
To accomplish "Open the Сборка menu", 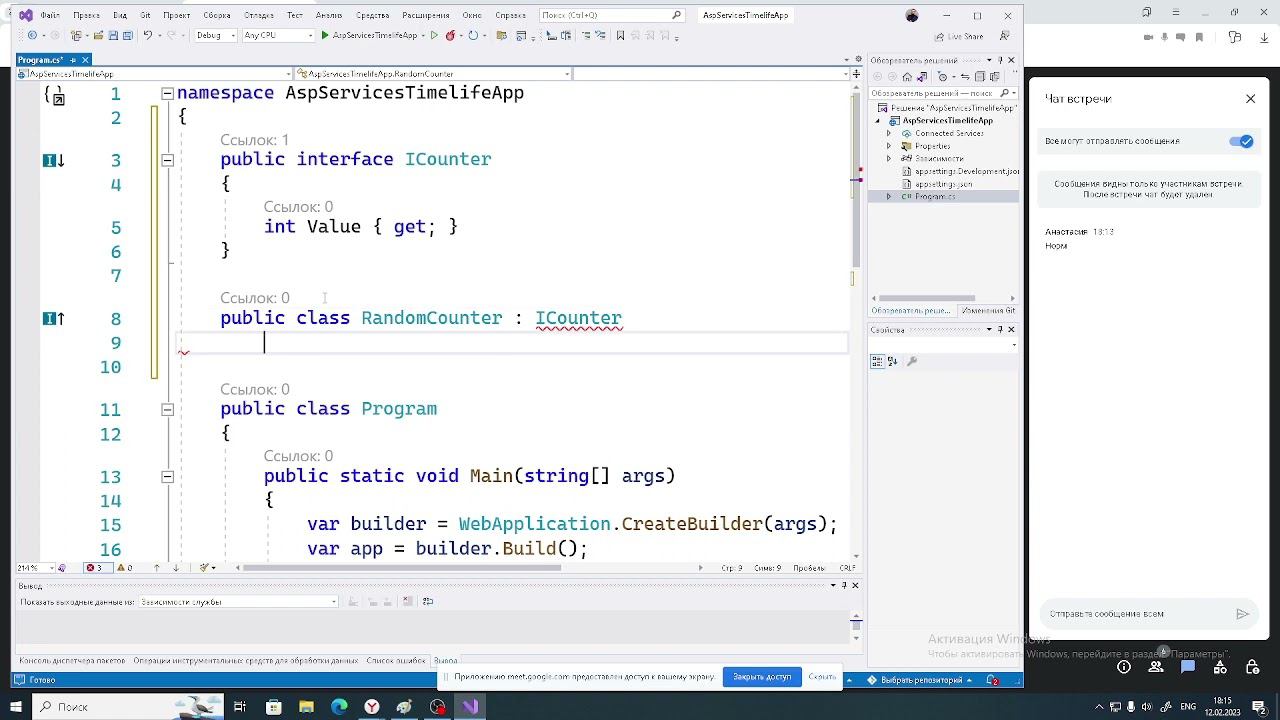I will 216,15.
